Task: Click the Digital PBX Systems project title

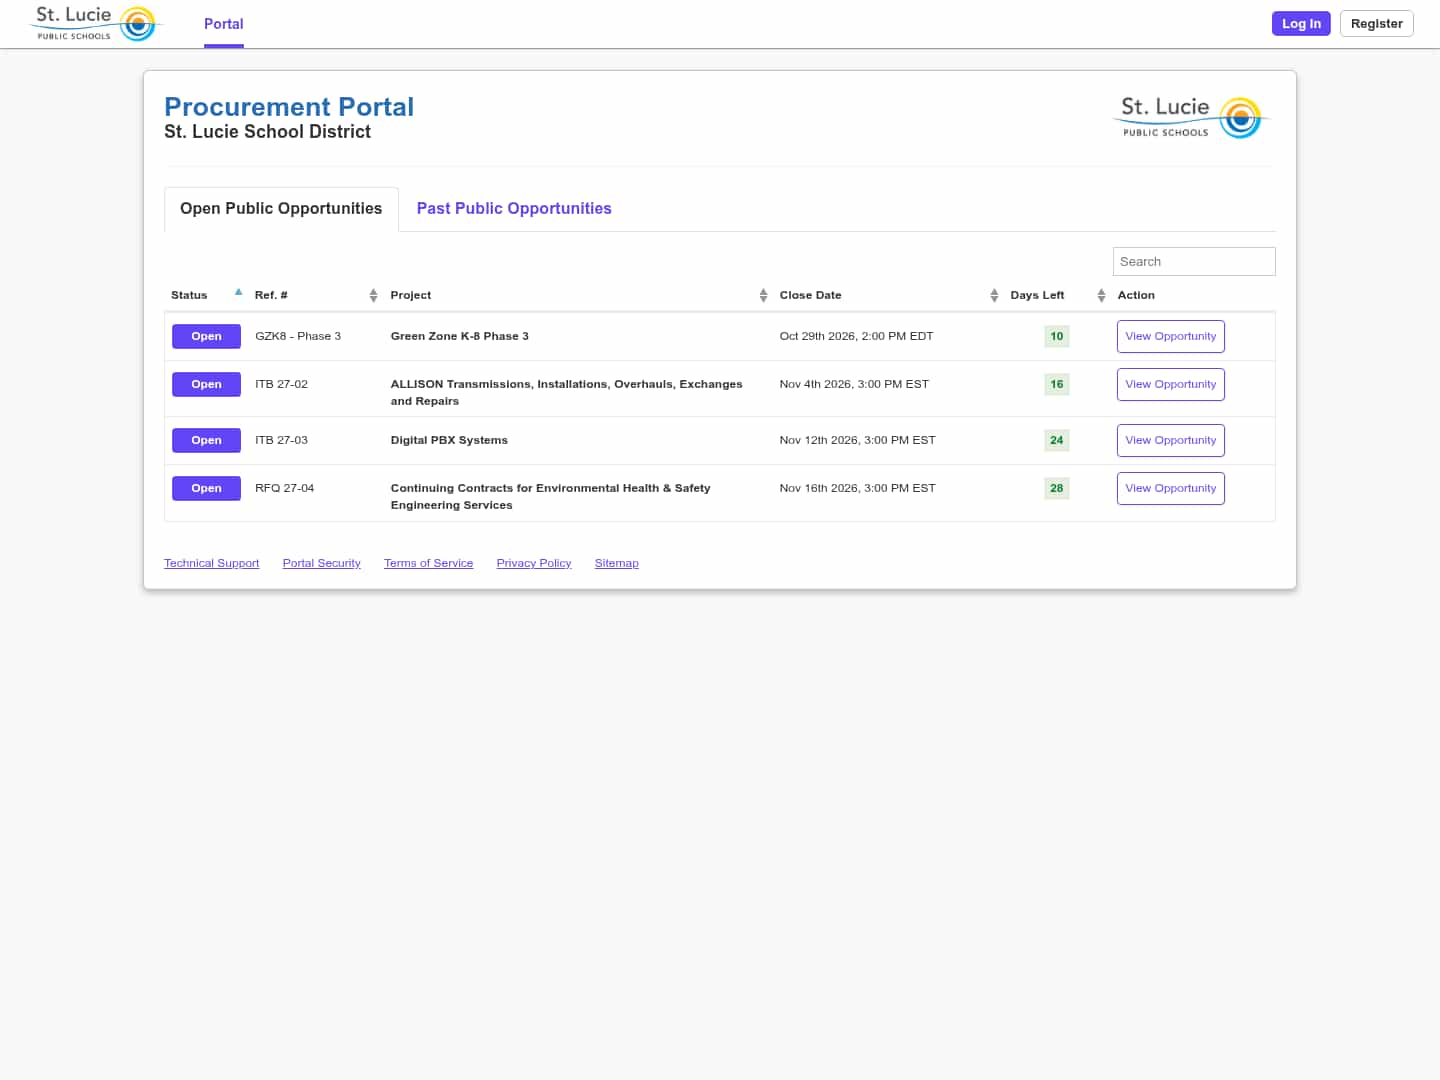Action: click(x=449, y=440)
